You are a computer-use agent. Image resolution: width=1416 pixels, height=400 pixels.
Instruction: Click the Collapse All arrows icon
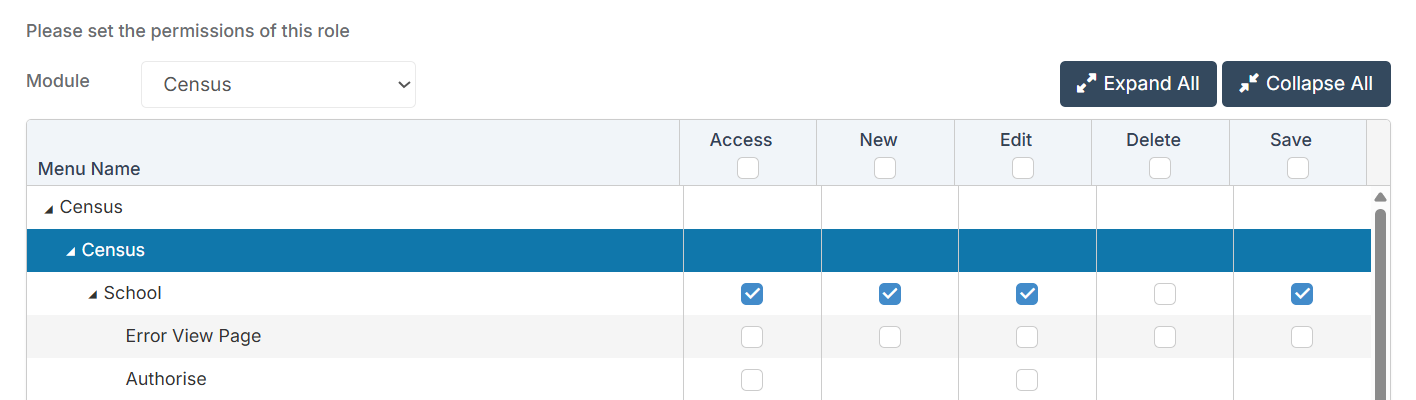click(x=1248, y=84)
